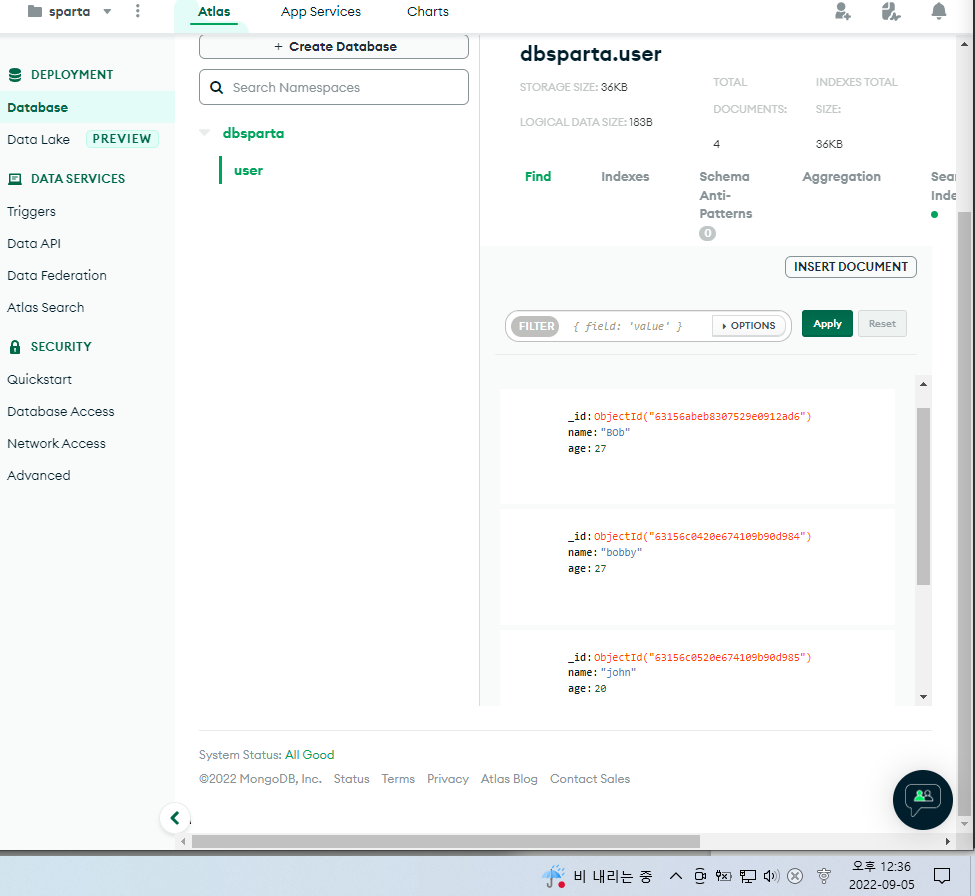Open the Windows notification center icon
This screenshot has width=975, height=896.
941,876
